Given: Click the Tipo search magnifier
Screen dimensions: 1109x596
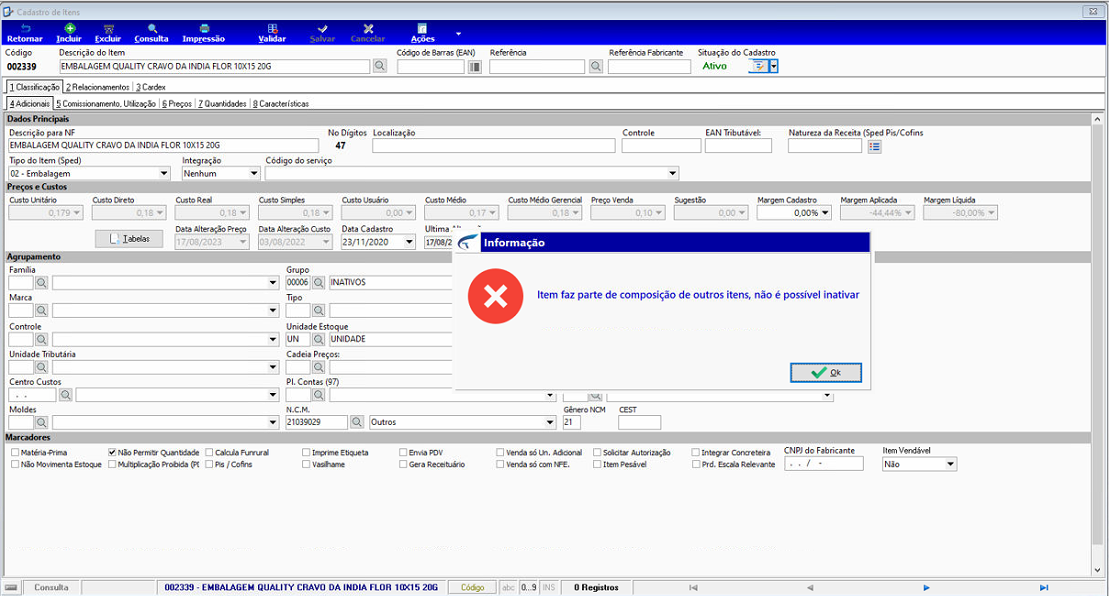Looking at the screenshot, I should [x=319, y=310].
